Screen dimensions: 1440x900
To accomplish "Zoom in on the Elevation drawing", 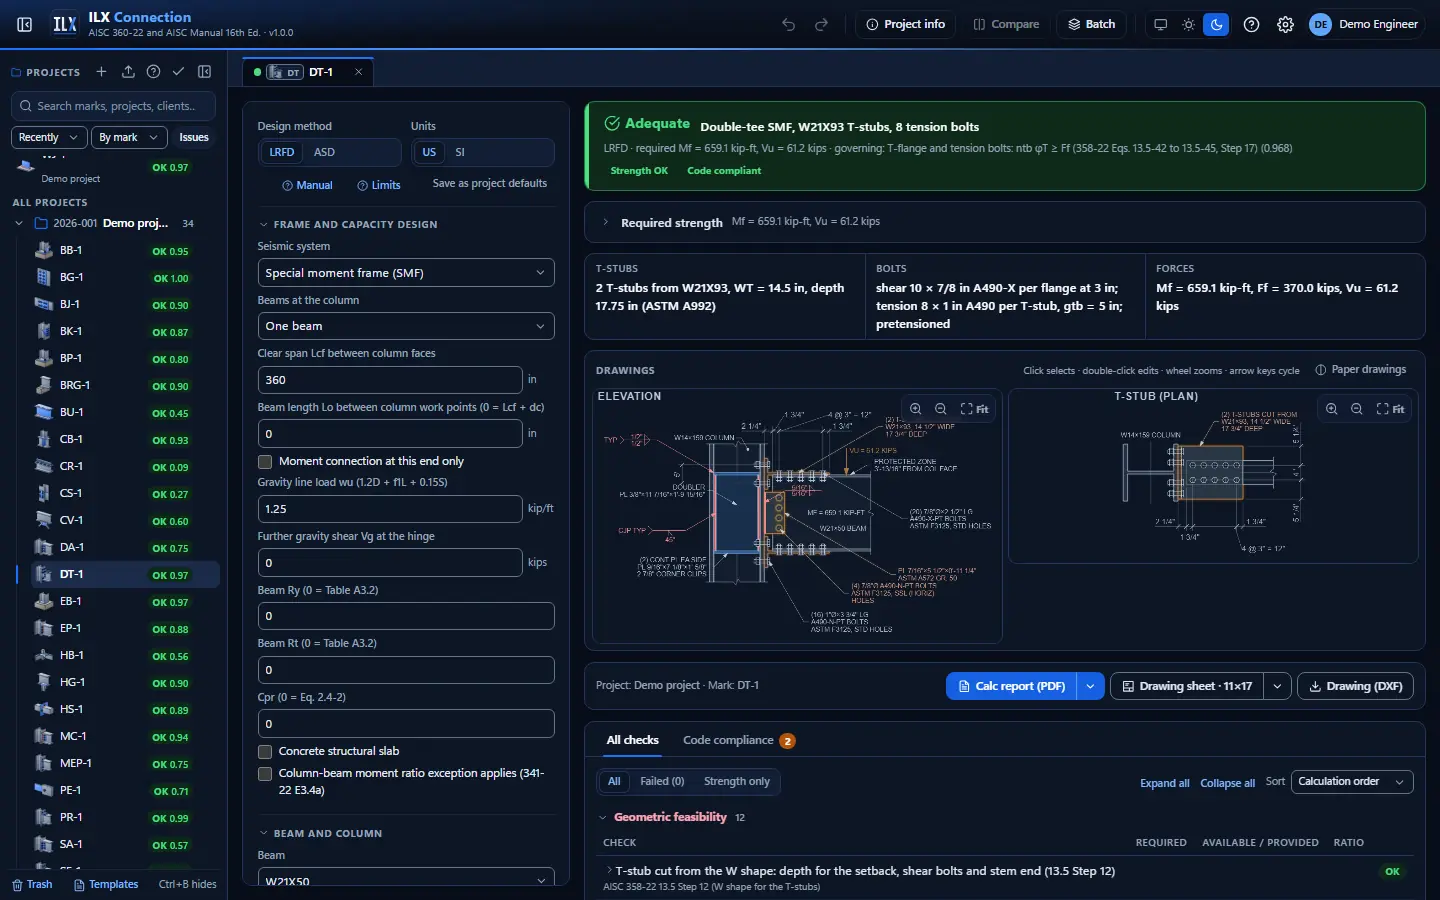I will click(x=915, y=408).
